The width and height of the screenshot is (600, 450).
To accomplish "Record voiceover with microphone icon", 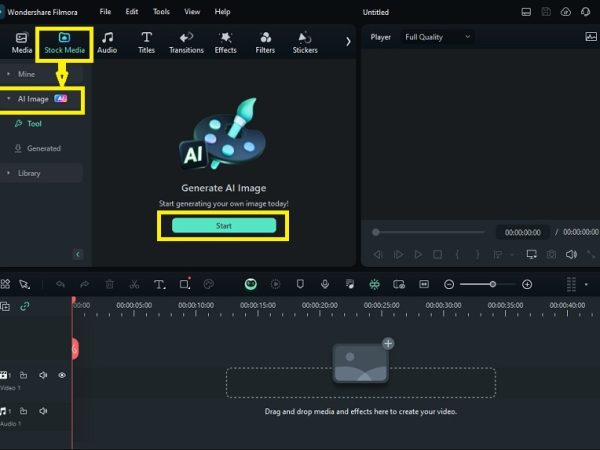I will pos(325,284).
